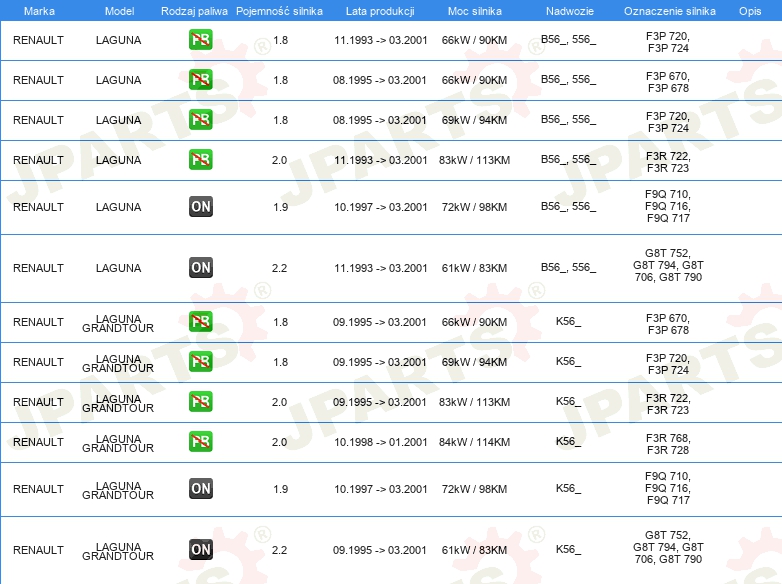The width and height of the screenshot is (782, 584).
Task: Click '10.1998 -> 01.2001' production dates
Action: click(381, 442)
